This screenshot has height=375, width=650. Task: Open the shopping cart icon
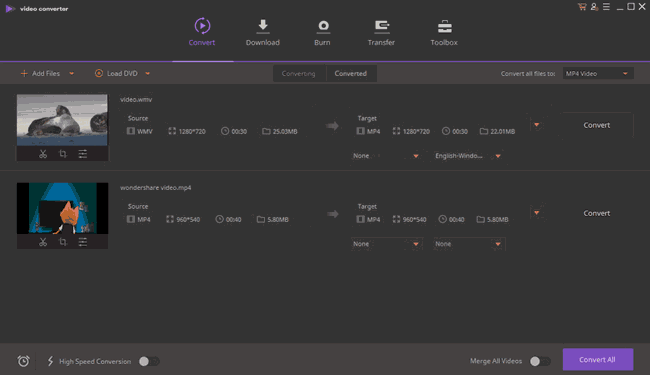(582, 7)
